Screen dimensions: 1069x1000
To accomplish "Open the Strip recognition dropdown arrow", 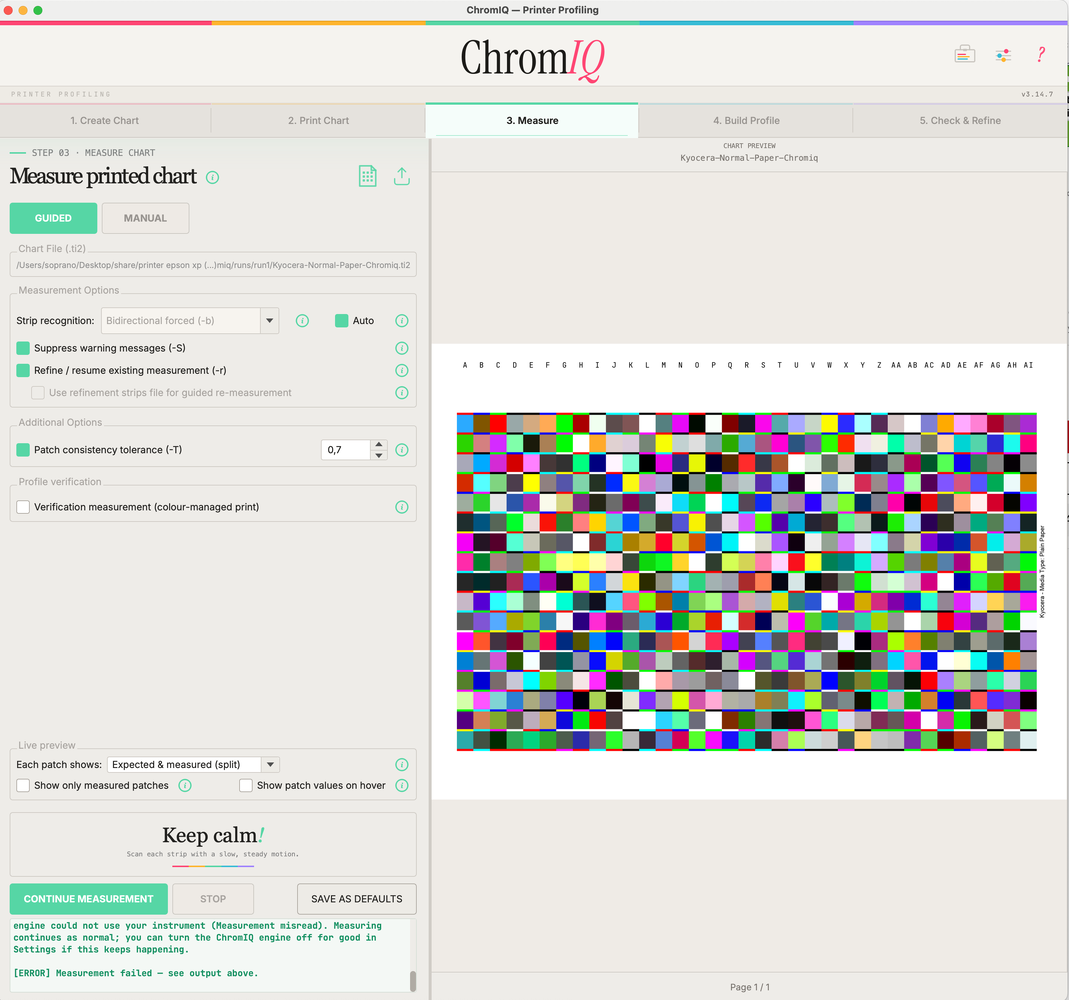I will (x=269, y=320).
